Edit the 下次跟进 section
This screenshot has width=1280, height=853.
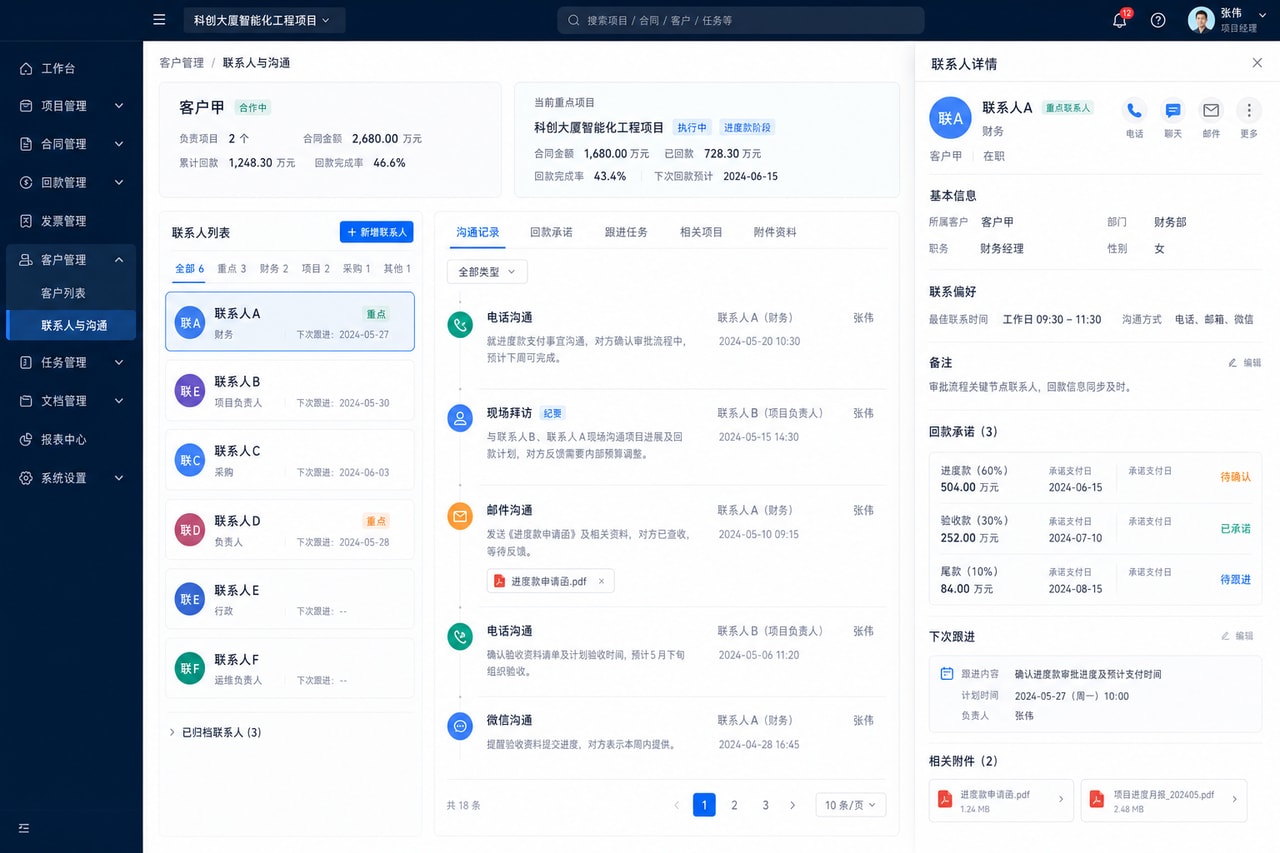[1237, 636]
